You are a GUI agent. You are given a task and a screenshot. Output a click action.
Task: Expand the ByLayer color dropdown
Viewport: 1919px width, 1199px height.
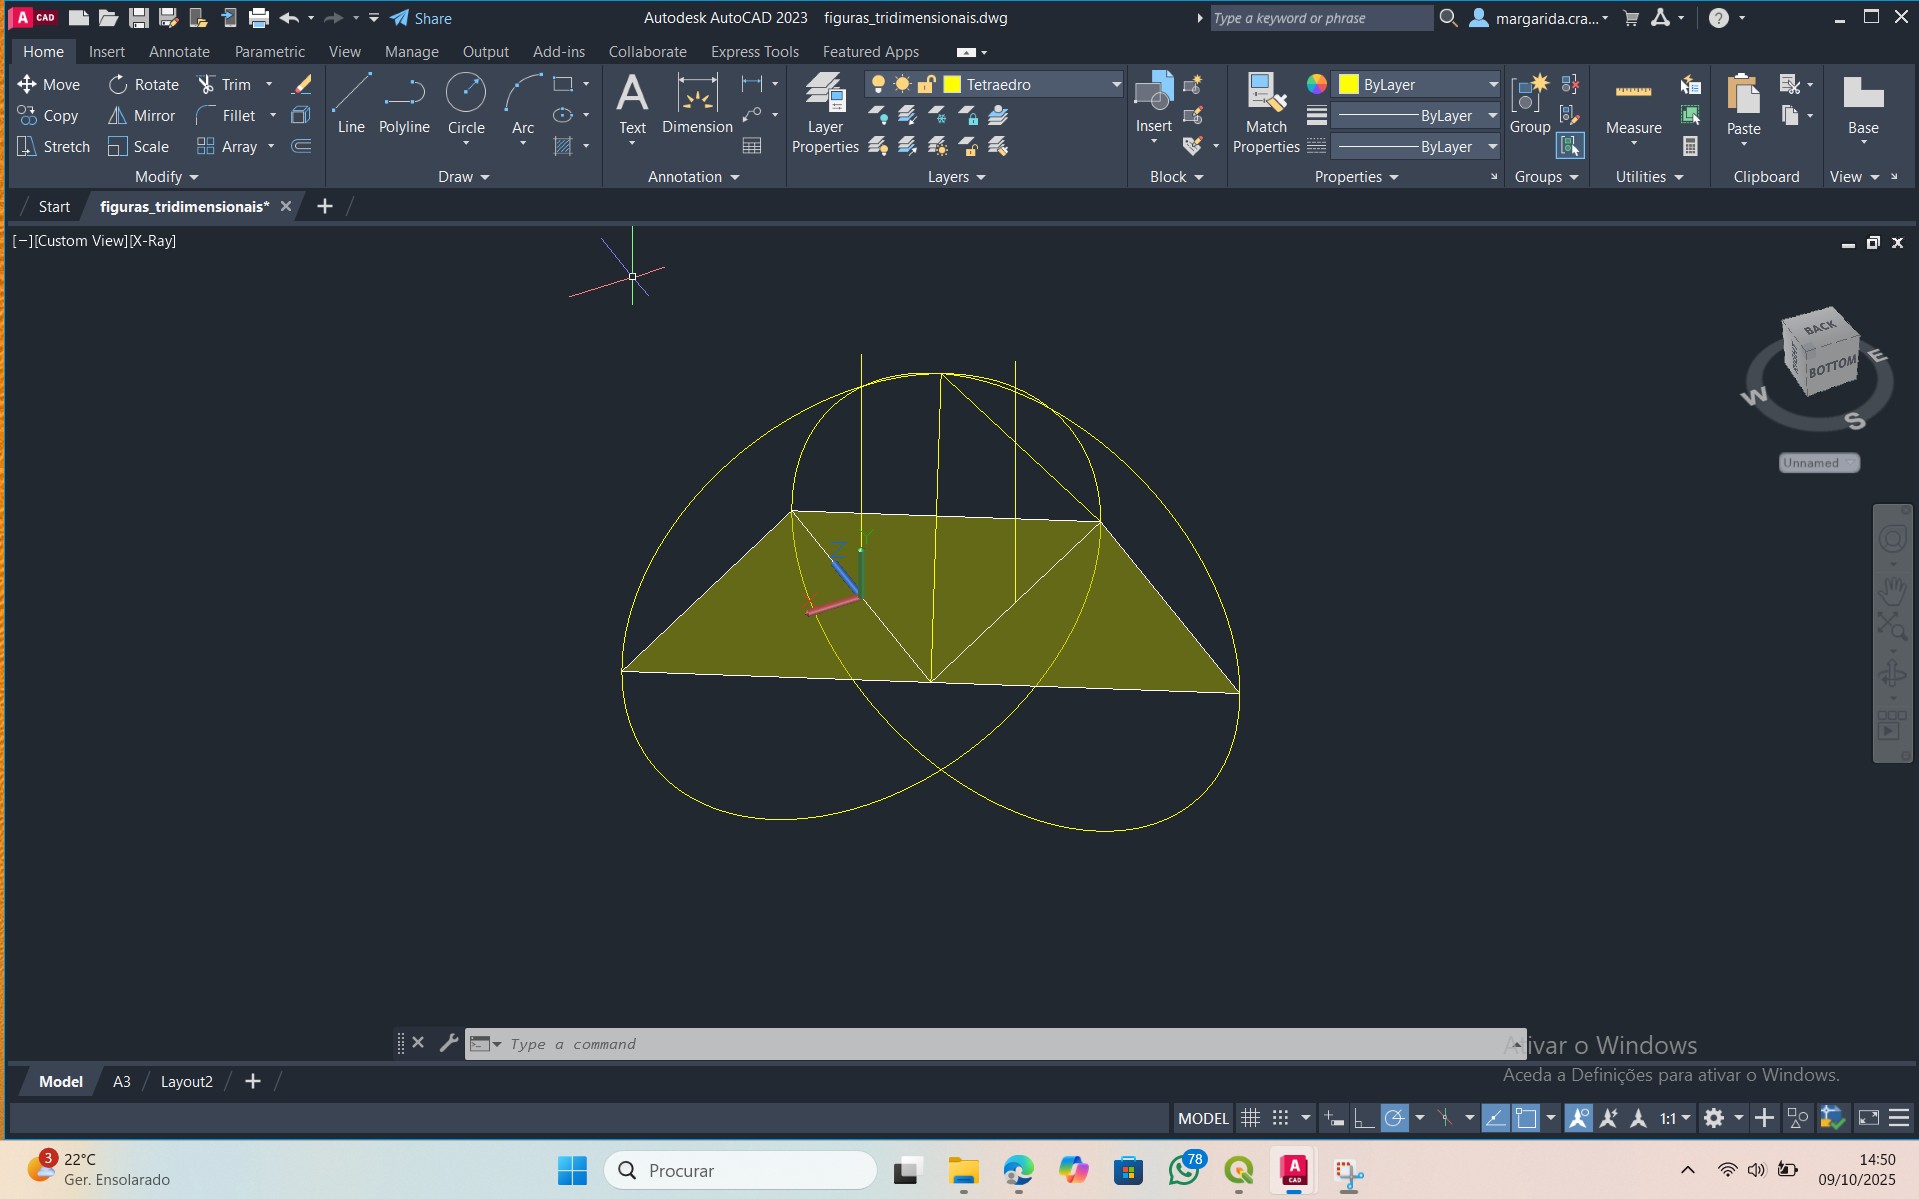[x=1492, y=85]
